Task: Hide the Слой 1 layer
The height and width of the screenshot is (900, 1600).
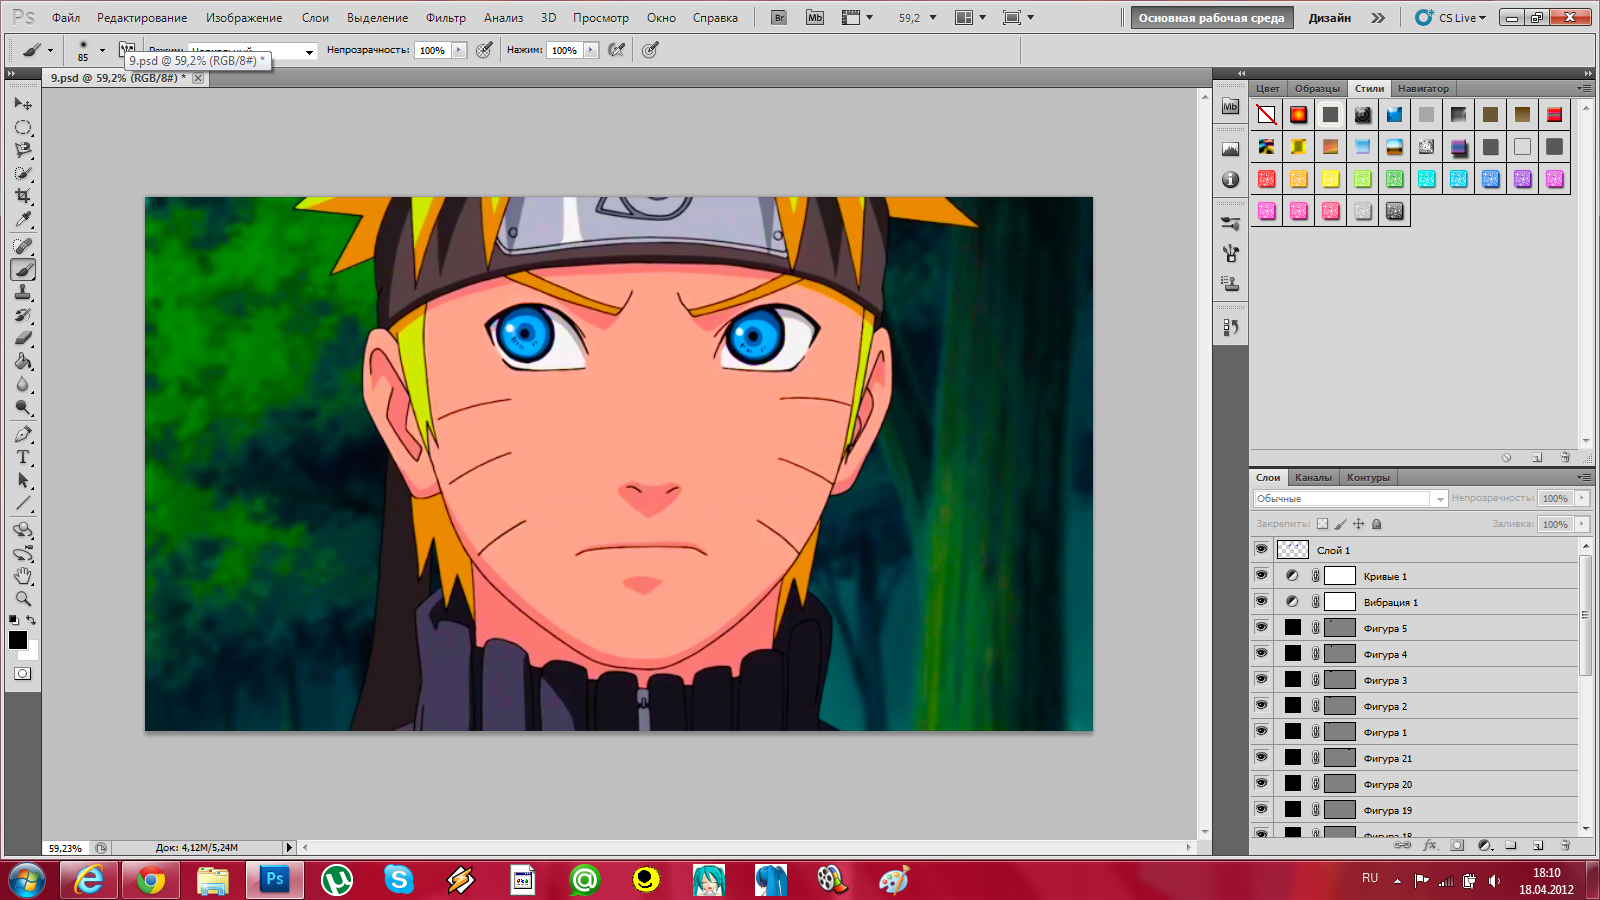Action: tap(1261, 549)
